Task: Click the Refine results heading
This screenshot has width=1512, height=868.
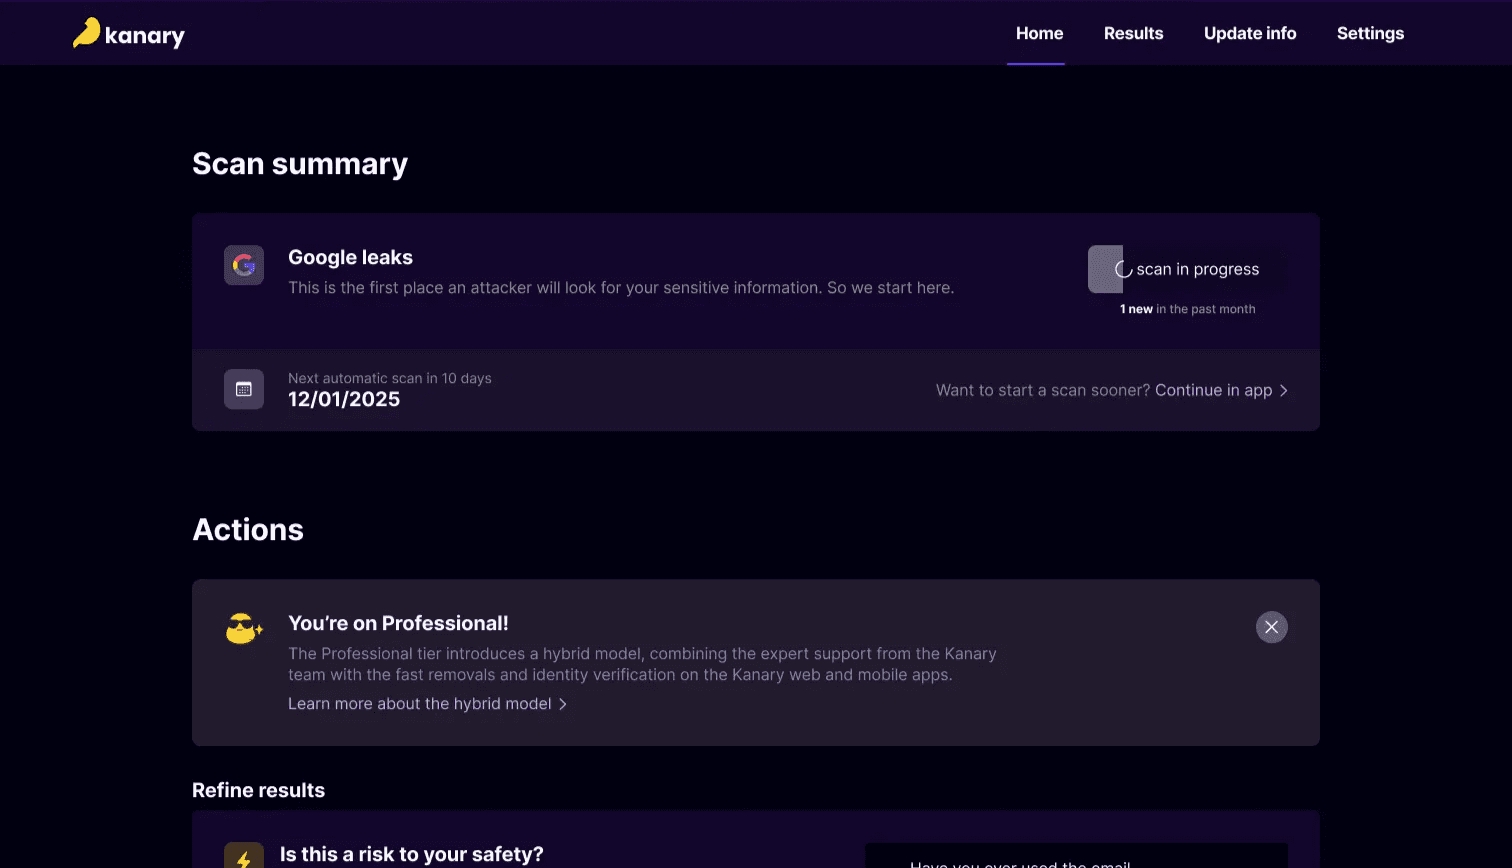Action: pyautogui.click(x=258, y=790)
